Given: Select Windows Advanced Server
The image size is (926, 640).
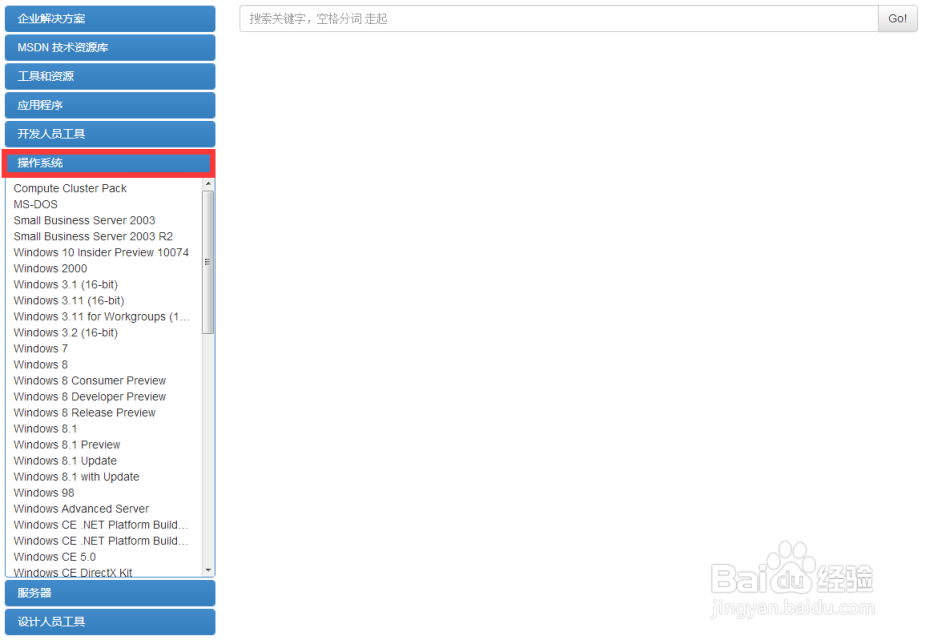Looking at the screenshot, I should tap(81, 508).
